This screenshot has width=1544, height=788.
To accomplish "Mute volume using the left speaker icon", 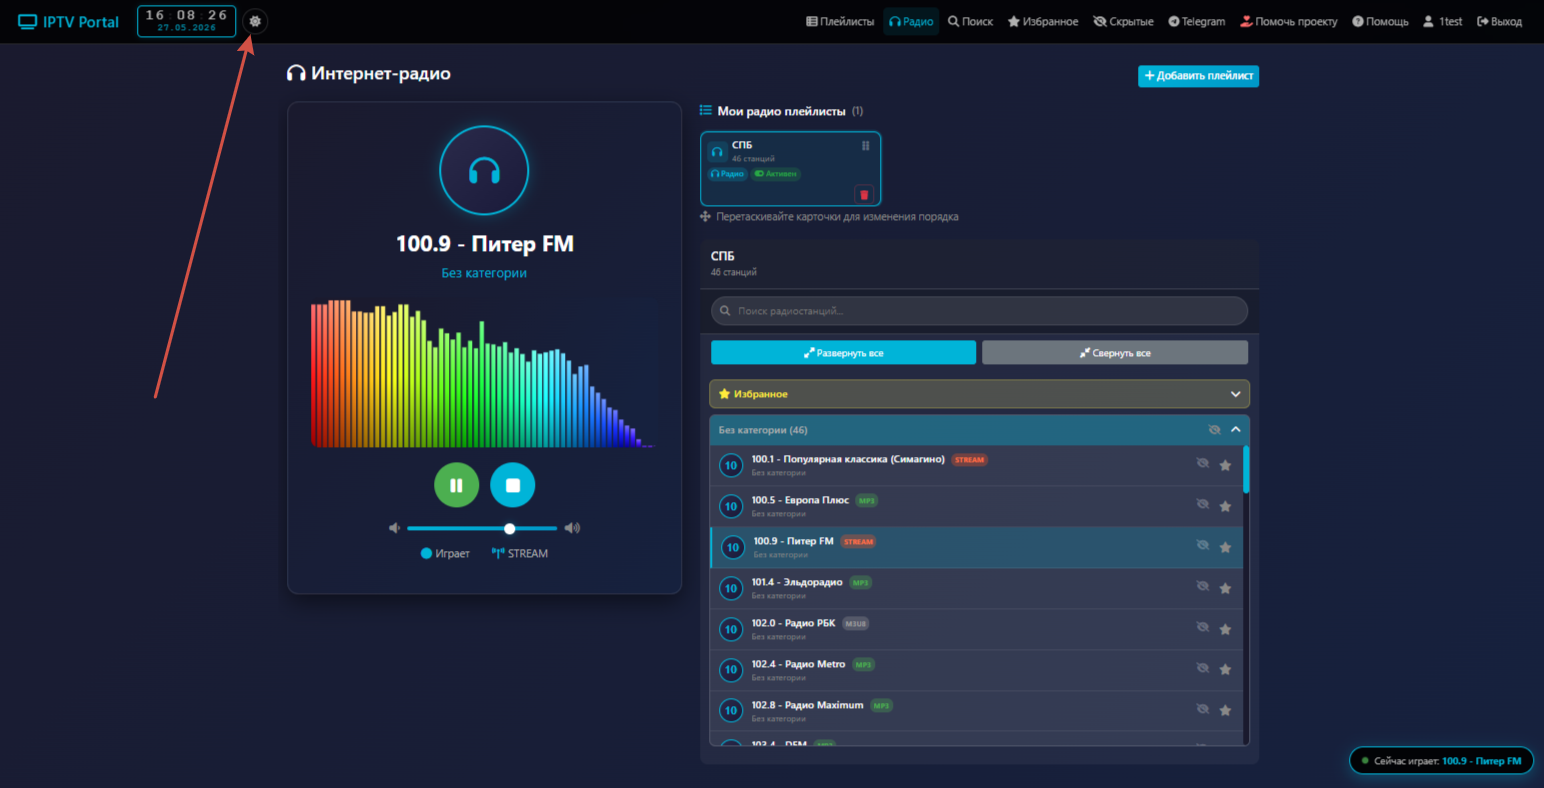I will (395, 528).
